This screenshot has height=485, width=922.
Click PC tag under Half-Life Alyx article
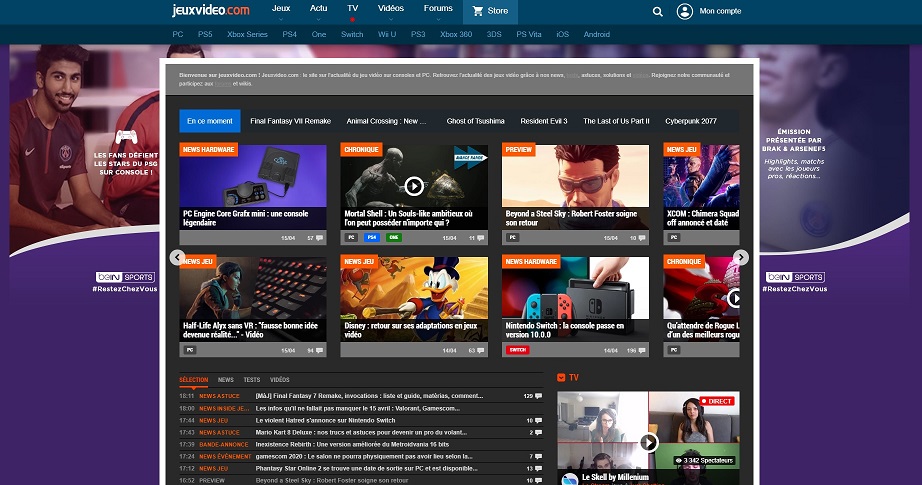(189, 350)
